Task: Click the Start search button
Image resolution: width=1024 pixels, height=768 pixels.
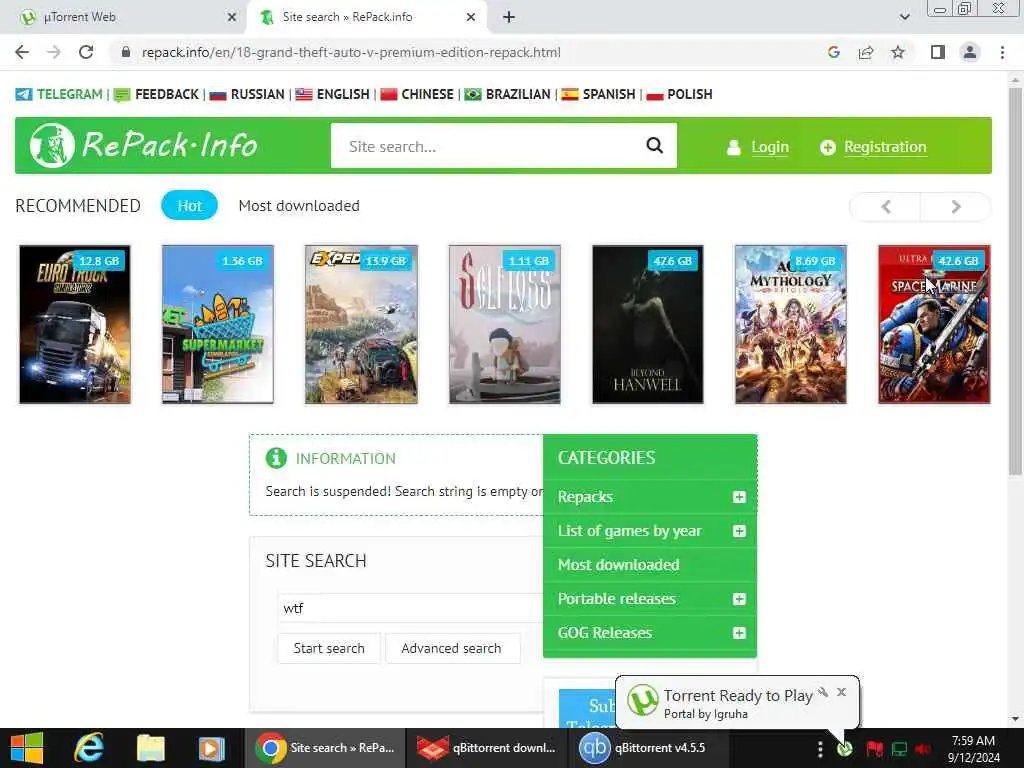Action: 328,648
